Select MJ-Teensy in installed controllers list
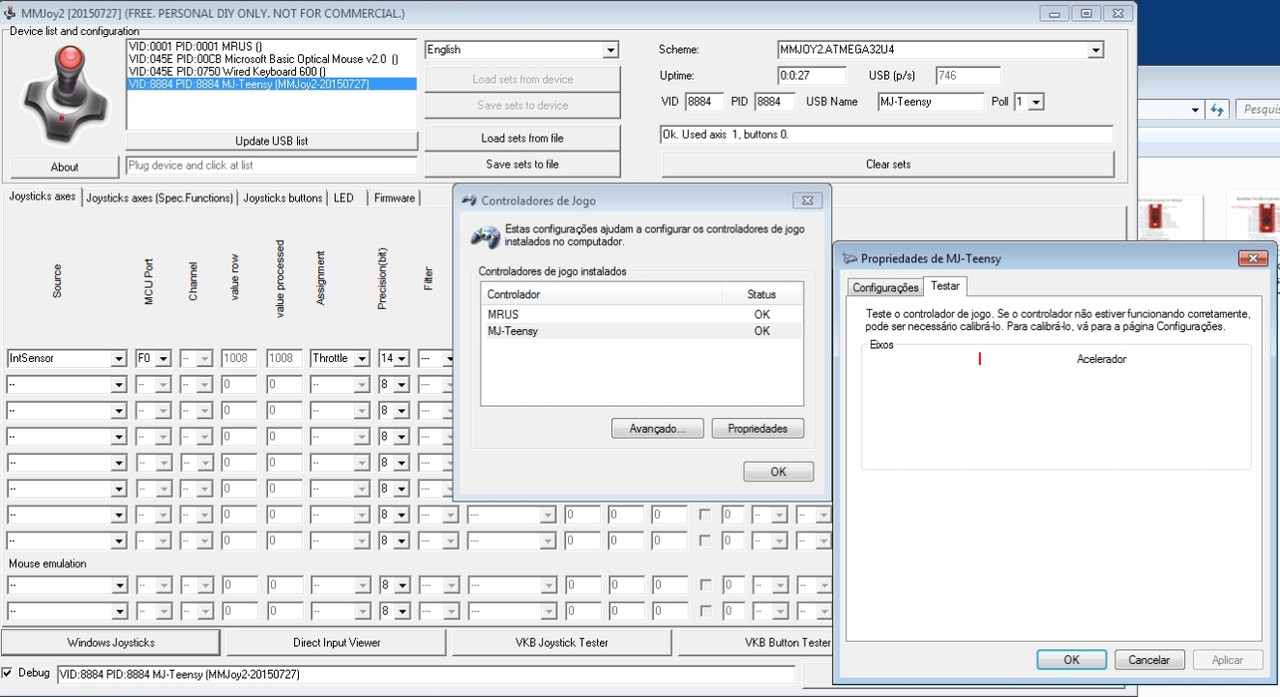Viewport: 1280px width, 697px height. (x=642, y=331)
